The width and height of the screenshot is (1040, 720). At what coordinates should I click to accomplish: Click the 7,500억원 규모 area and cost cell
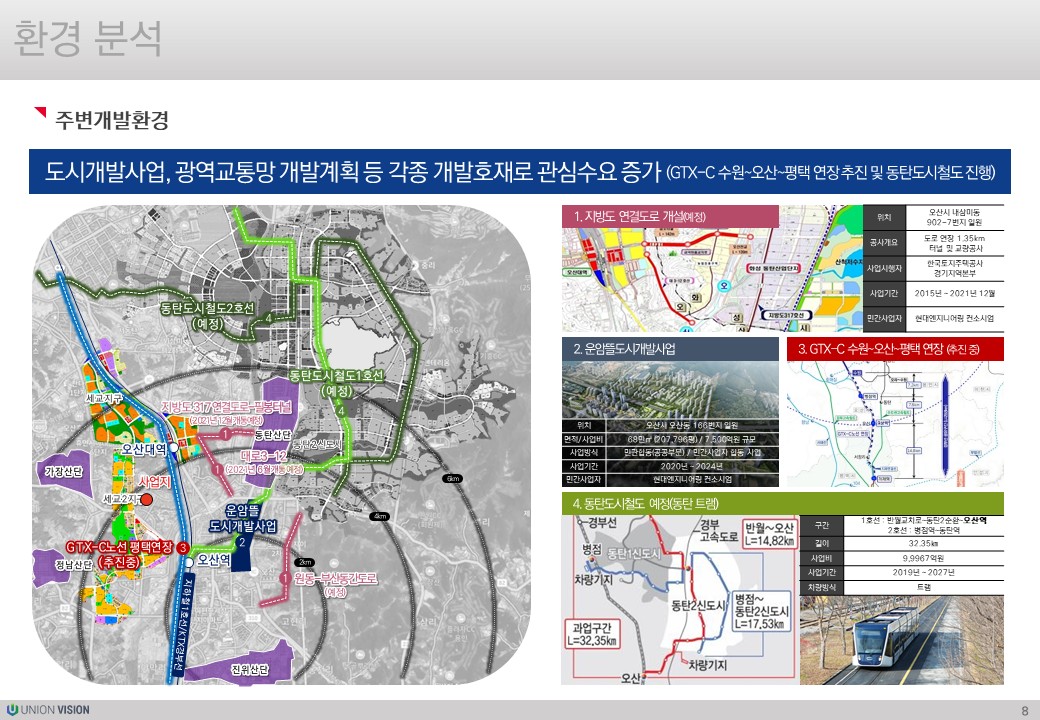(x=692, y=440)
